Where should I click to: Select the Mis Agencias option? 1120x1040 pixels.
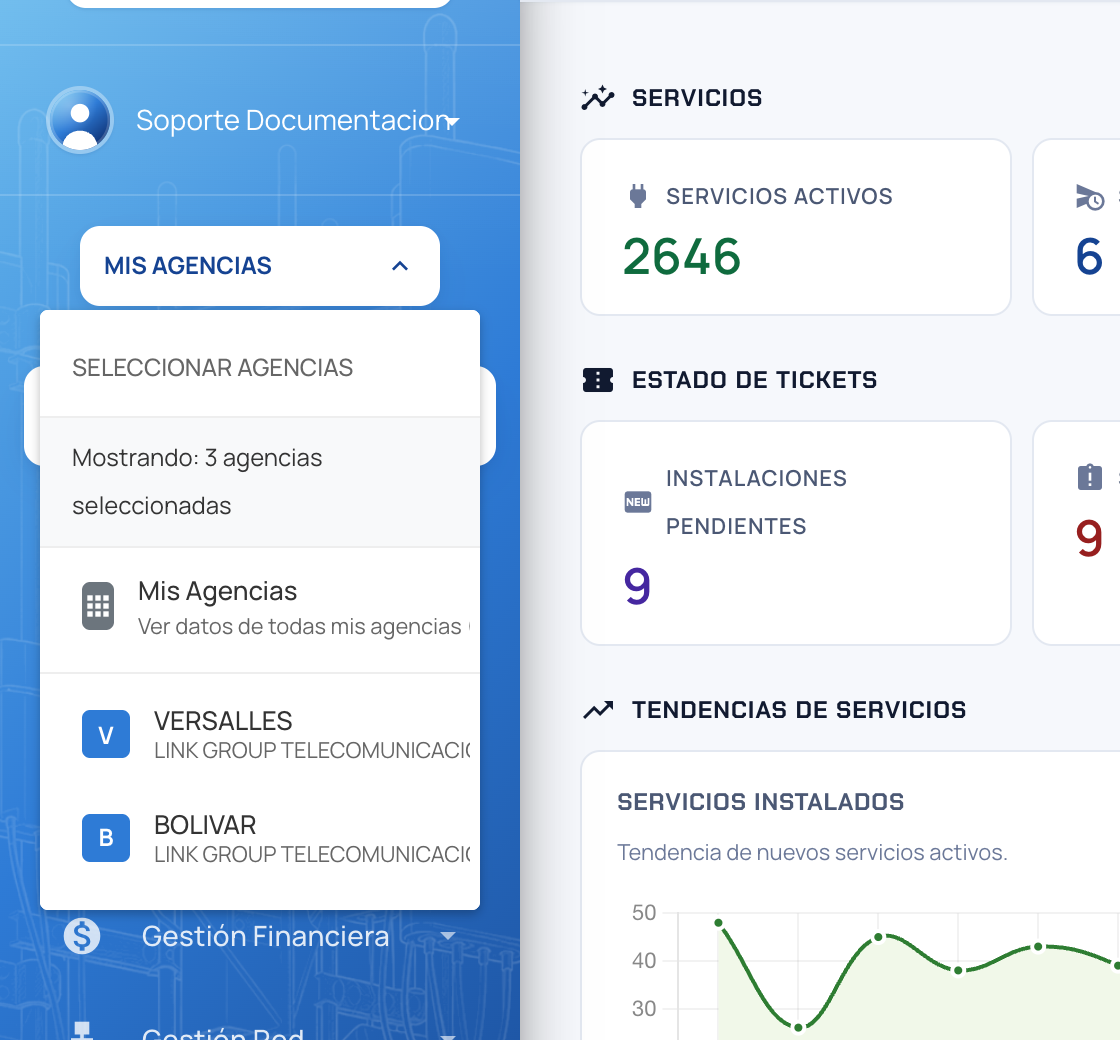click(260, 609)
